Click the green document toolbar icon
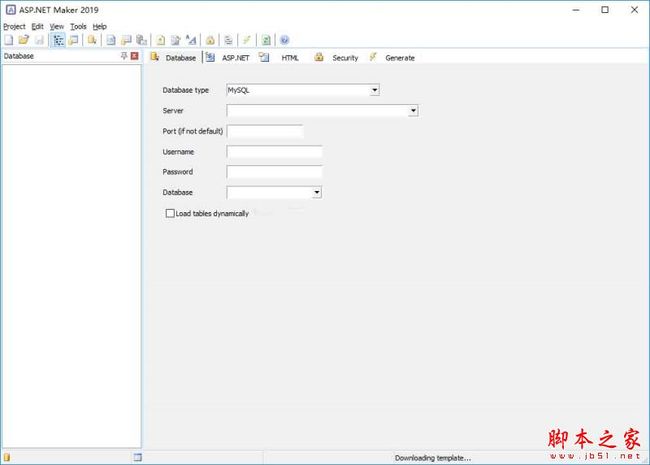The image size is (650, 465). pyautogui.click(x=266, y=40)
